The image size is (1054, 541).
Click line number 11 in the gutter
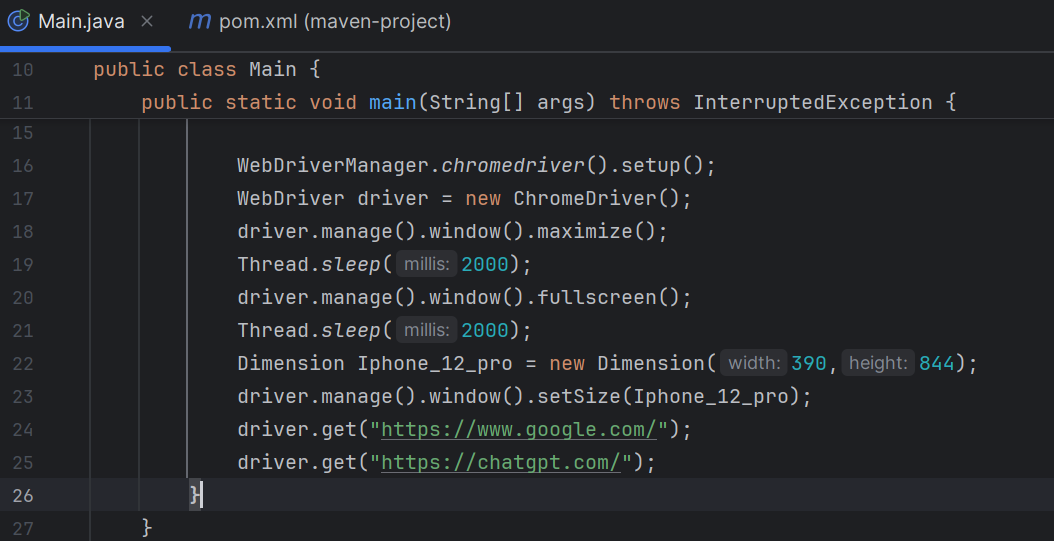pos(22,103)
